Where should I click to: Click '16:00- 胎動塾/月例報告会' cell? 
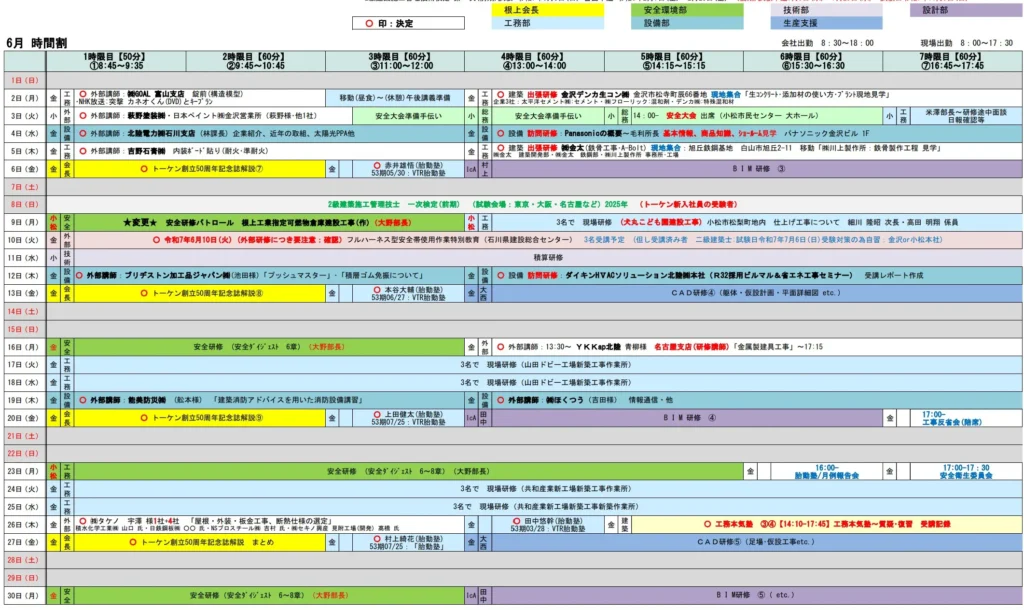tap(826, 472)
